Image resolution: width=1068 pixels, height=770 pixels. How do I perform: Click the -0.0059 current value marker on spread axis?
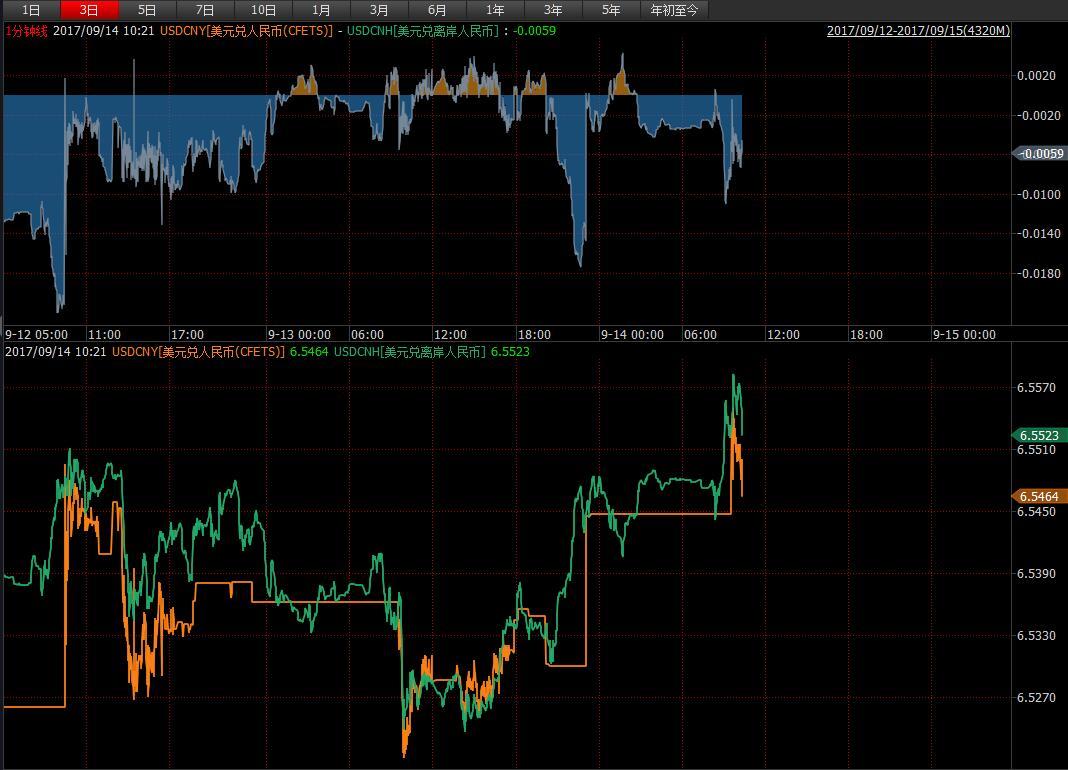pyautogui.click(x=1040, y=153)
